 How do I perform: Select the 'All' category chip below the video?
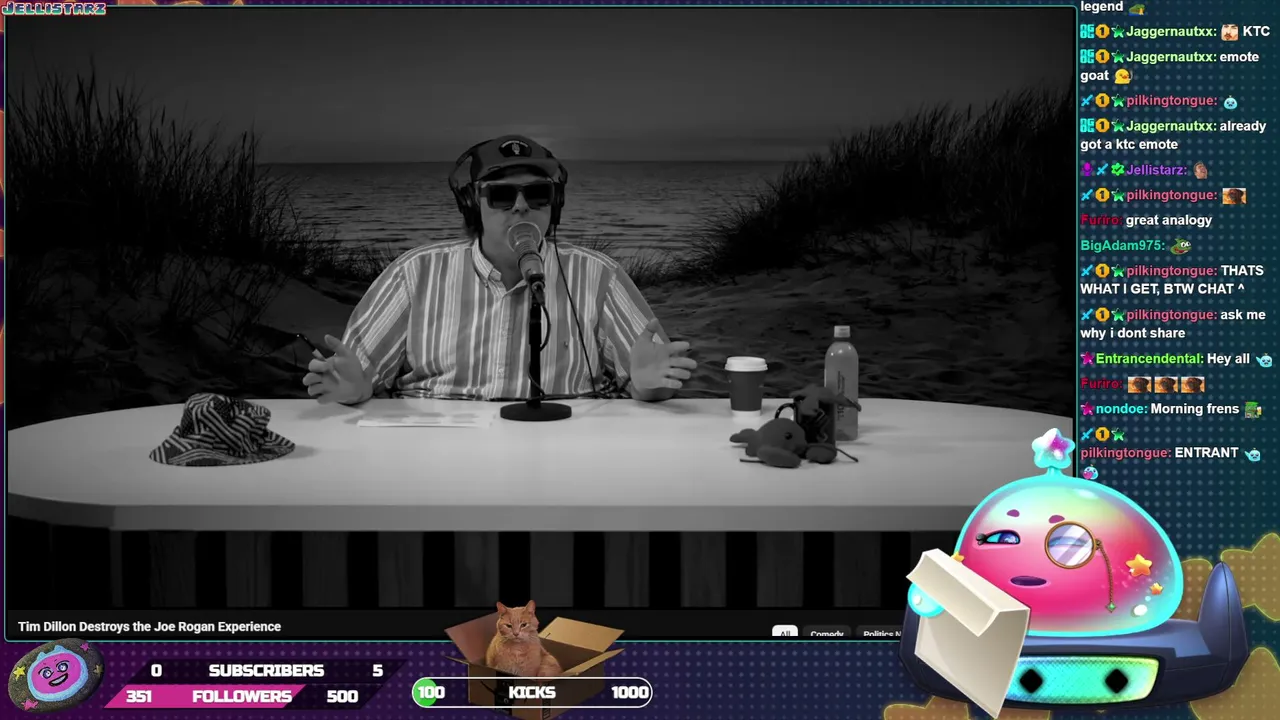pos(785,633)
